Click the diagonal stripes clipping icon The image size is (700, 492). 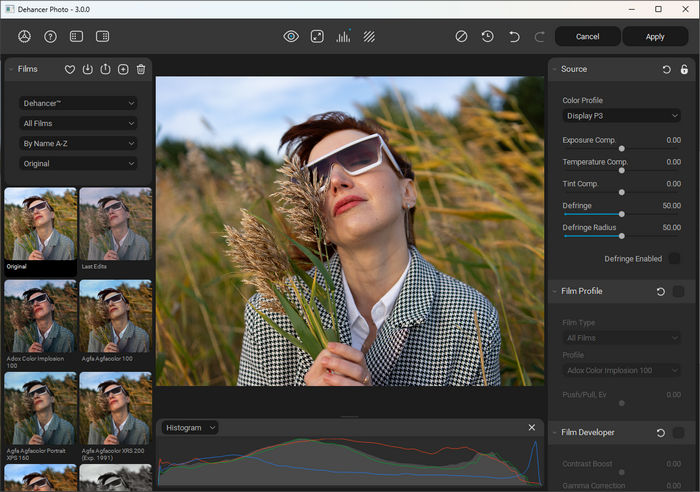click(x=369, y=37)
